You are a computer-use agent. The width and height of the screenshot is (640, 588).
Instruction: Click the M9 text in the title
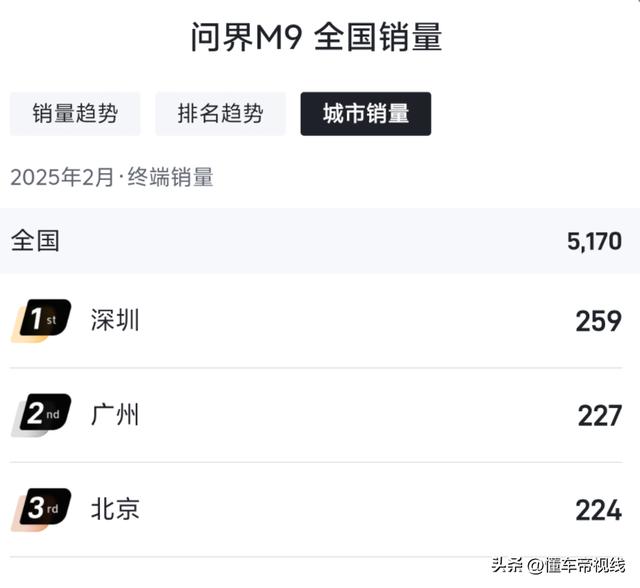point(279,38)
